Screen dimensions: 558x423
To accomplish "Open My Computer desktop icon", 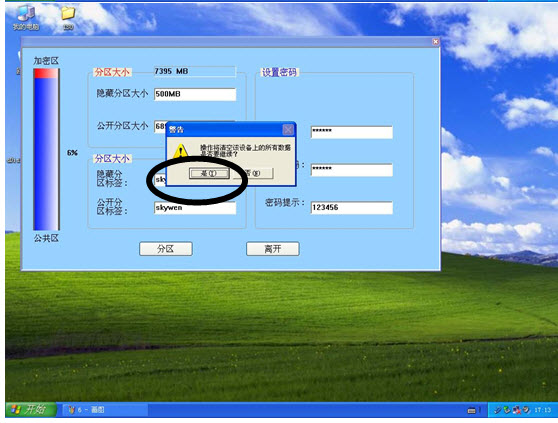I will tap(26, 17).
